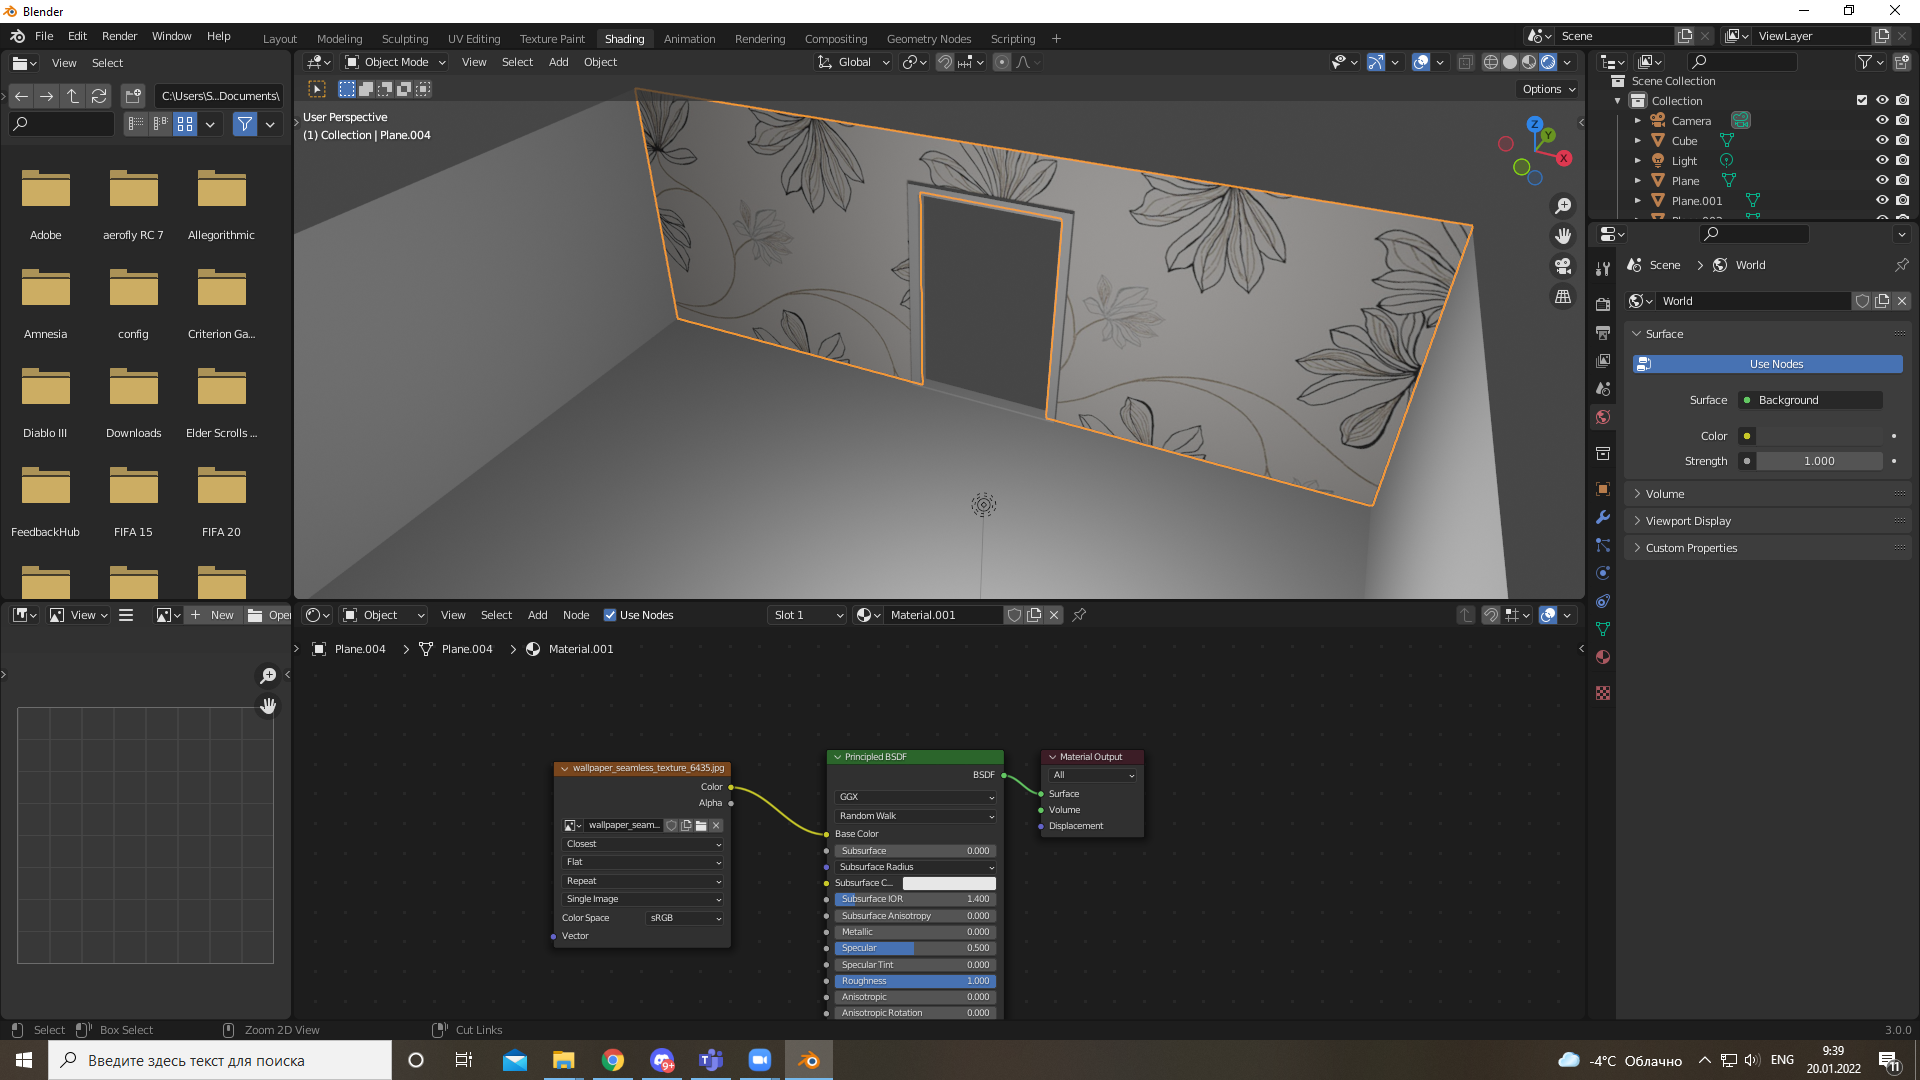Hide Cube with its eye icon
Screen dimensions: 1920x1080
(1882, 140)
